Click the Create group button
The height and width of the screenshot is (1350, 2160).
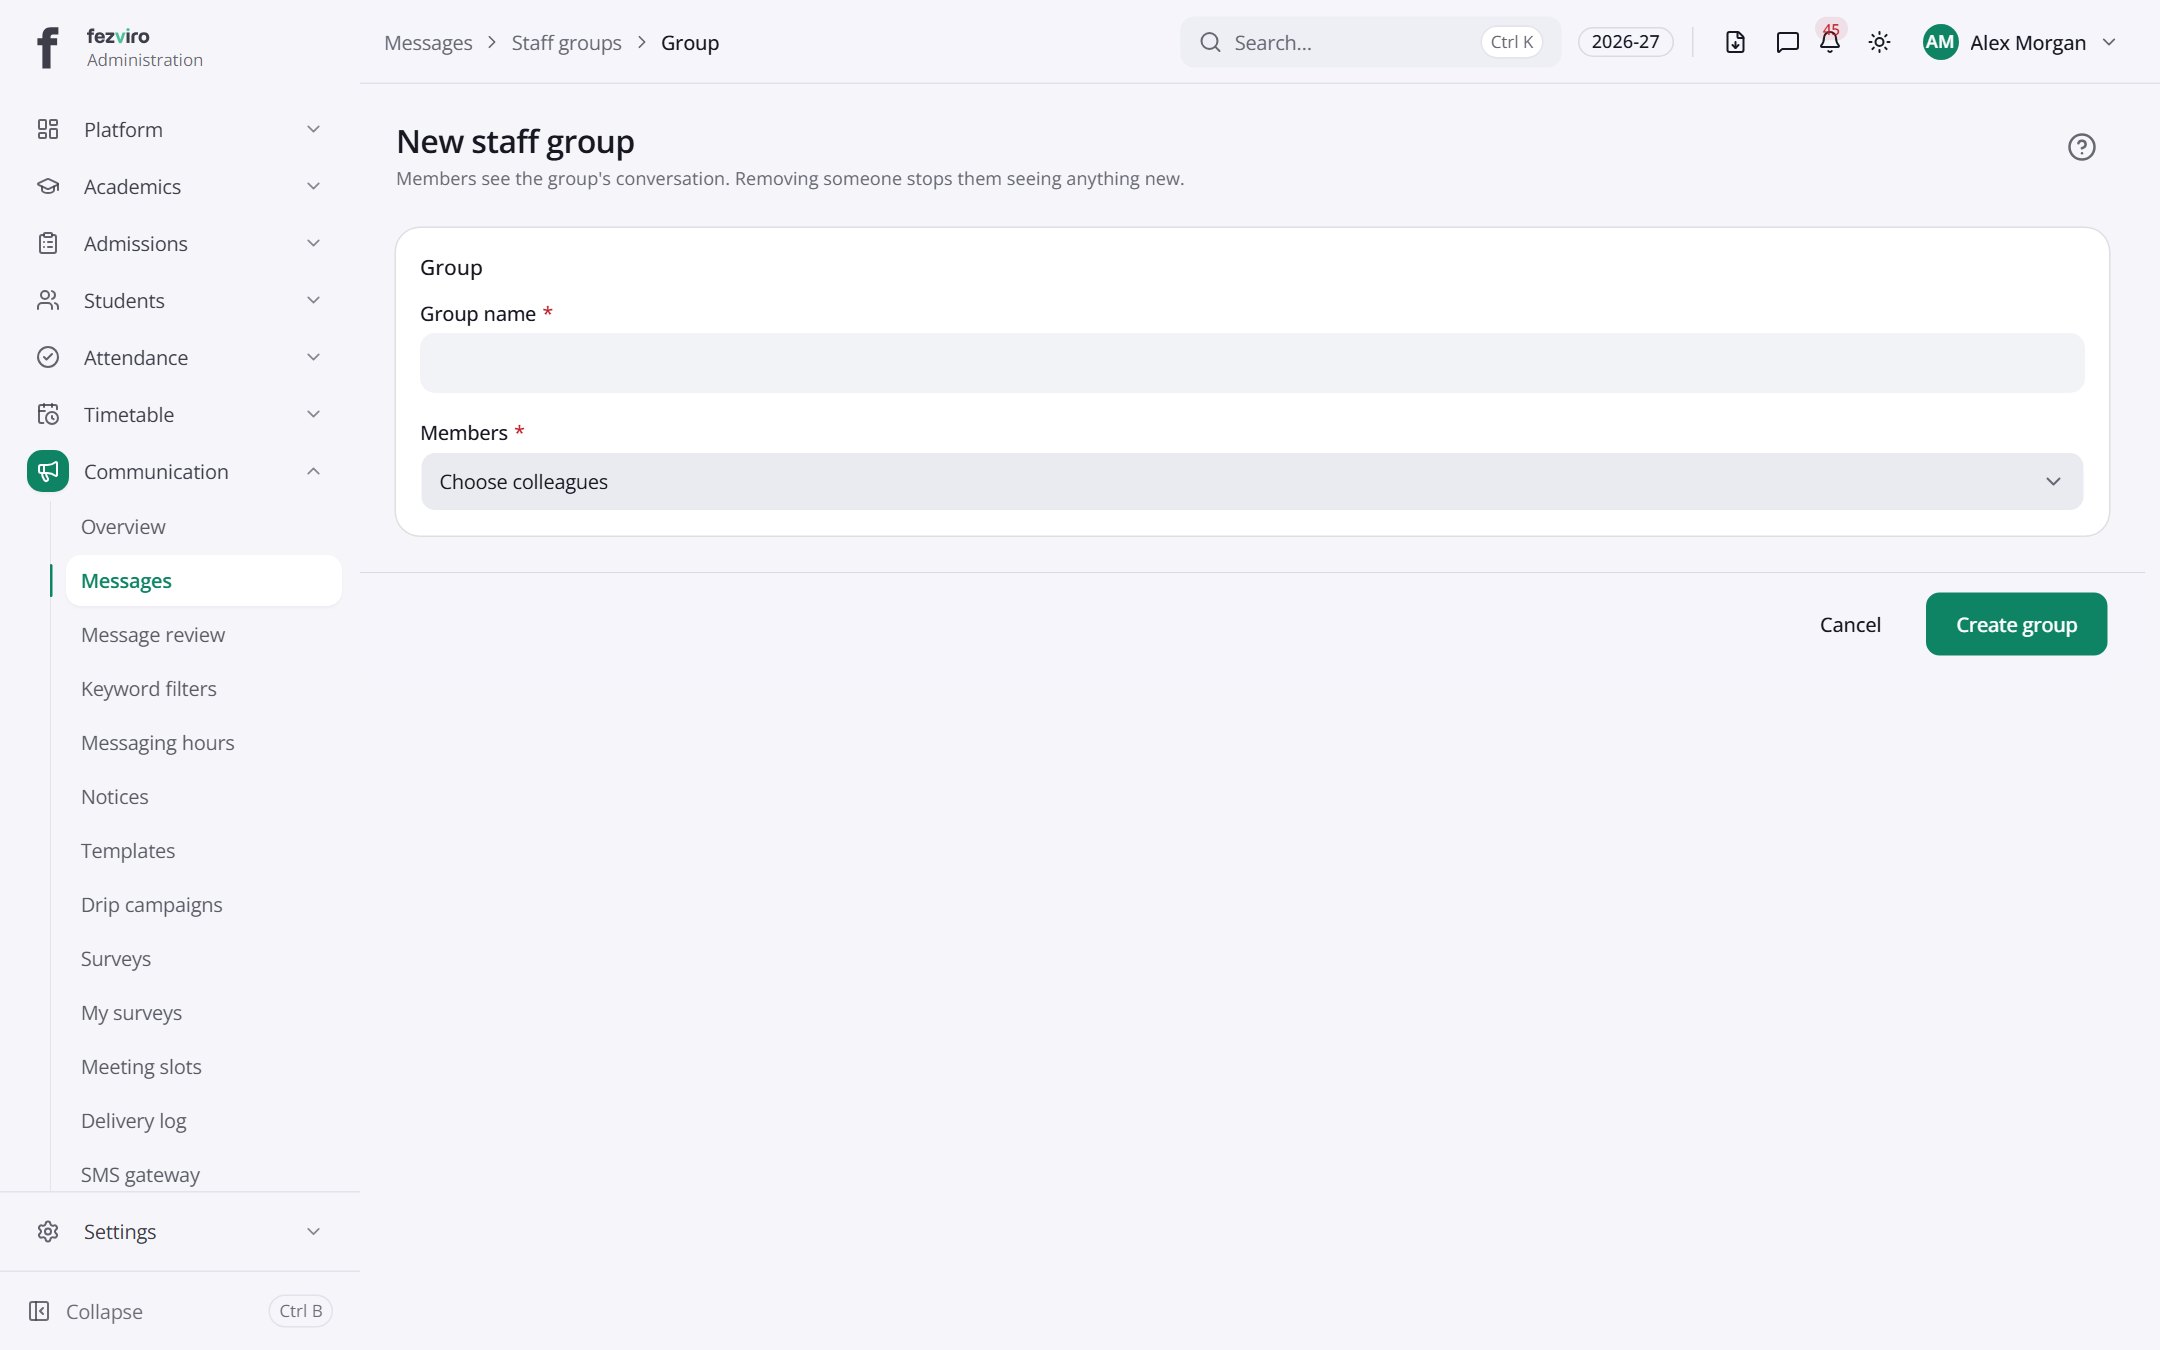pyautogui.click(x=2016, y=624)
